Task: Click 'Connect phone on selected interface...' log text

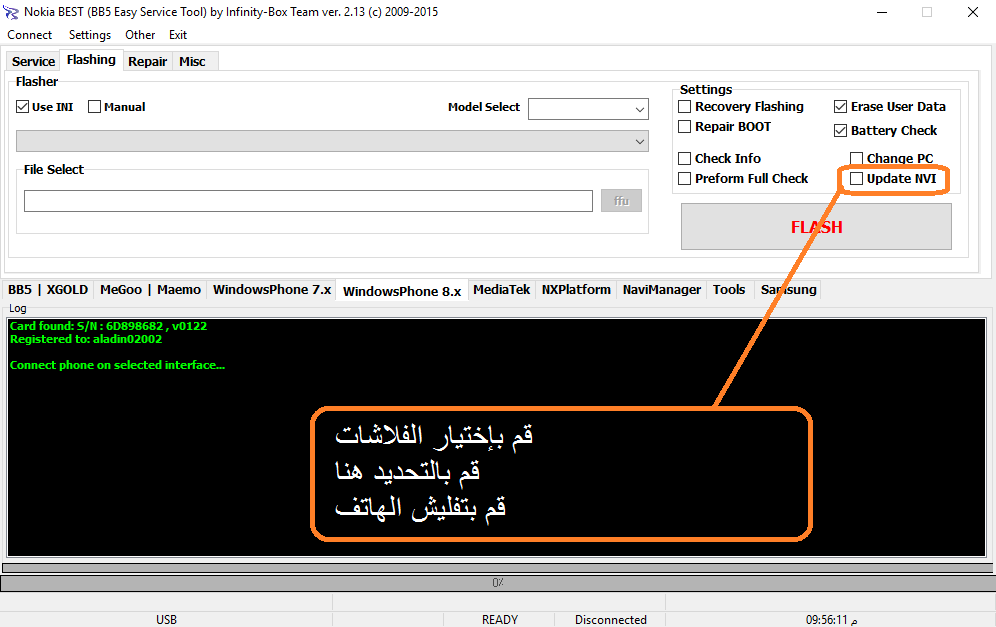Action: tap(117, 365)
